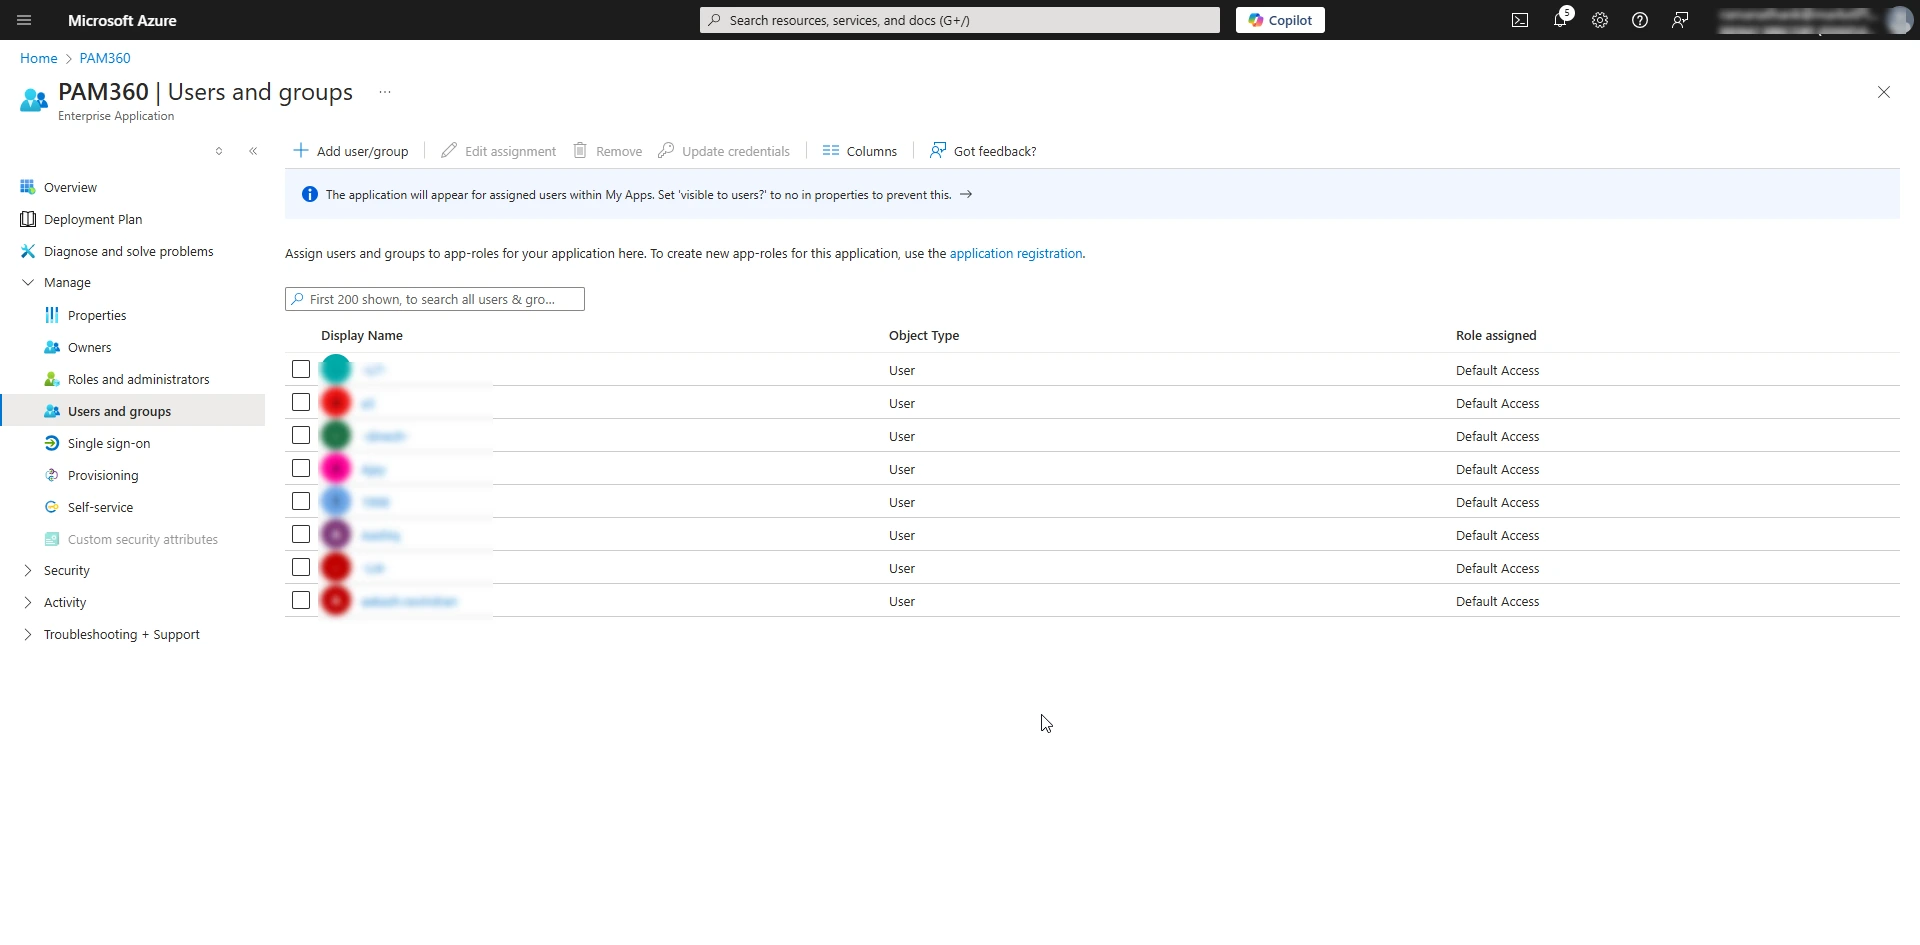The width and height of the screenshot is (1920, 945).
Task: Open the Notifications bell
Action: pos(1560,20)
